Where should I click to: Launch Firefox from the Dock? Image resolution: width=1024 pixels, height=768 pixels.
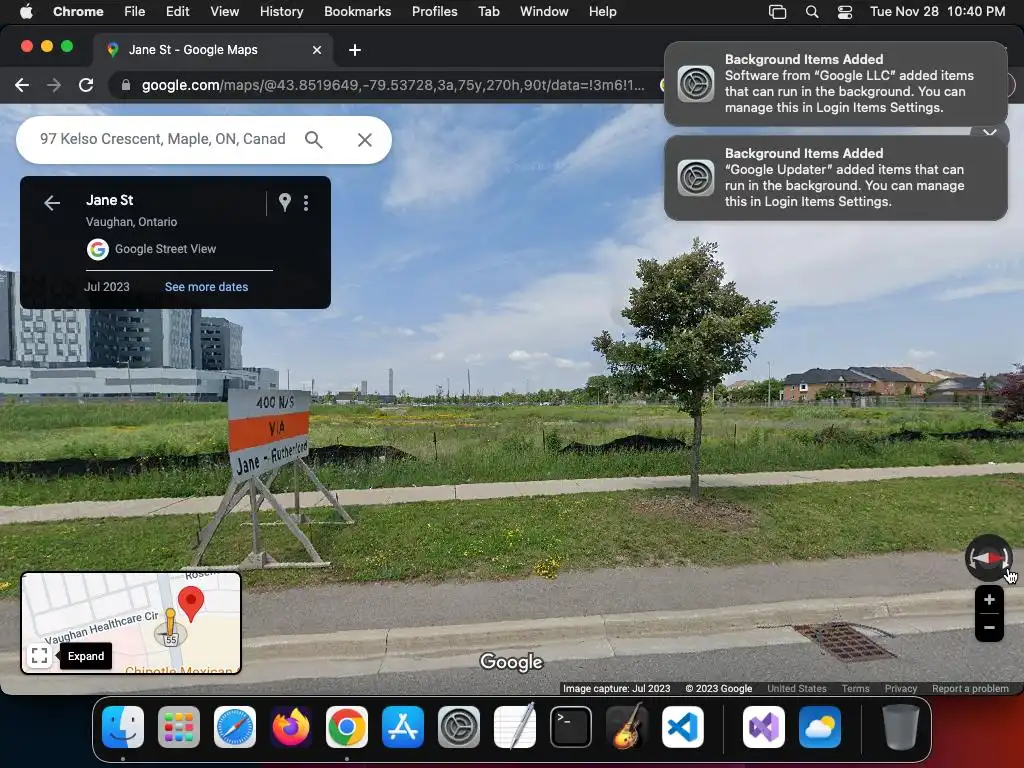tap(291, 727)
